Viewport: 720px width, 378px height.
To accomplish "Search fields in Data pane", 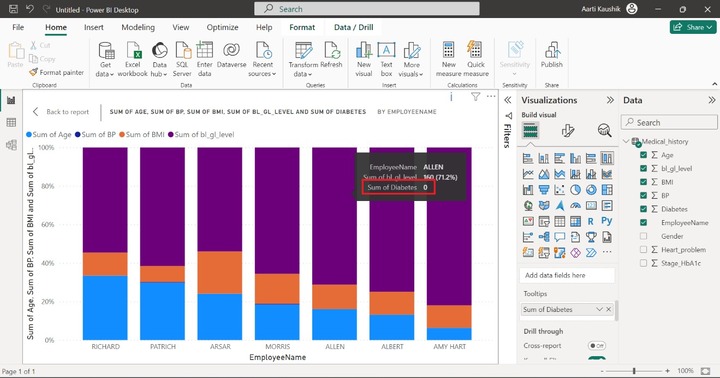I will [x=669, y=123].
